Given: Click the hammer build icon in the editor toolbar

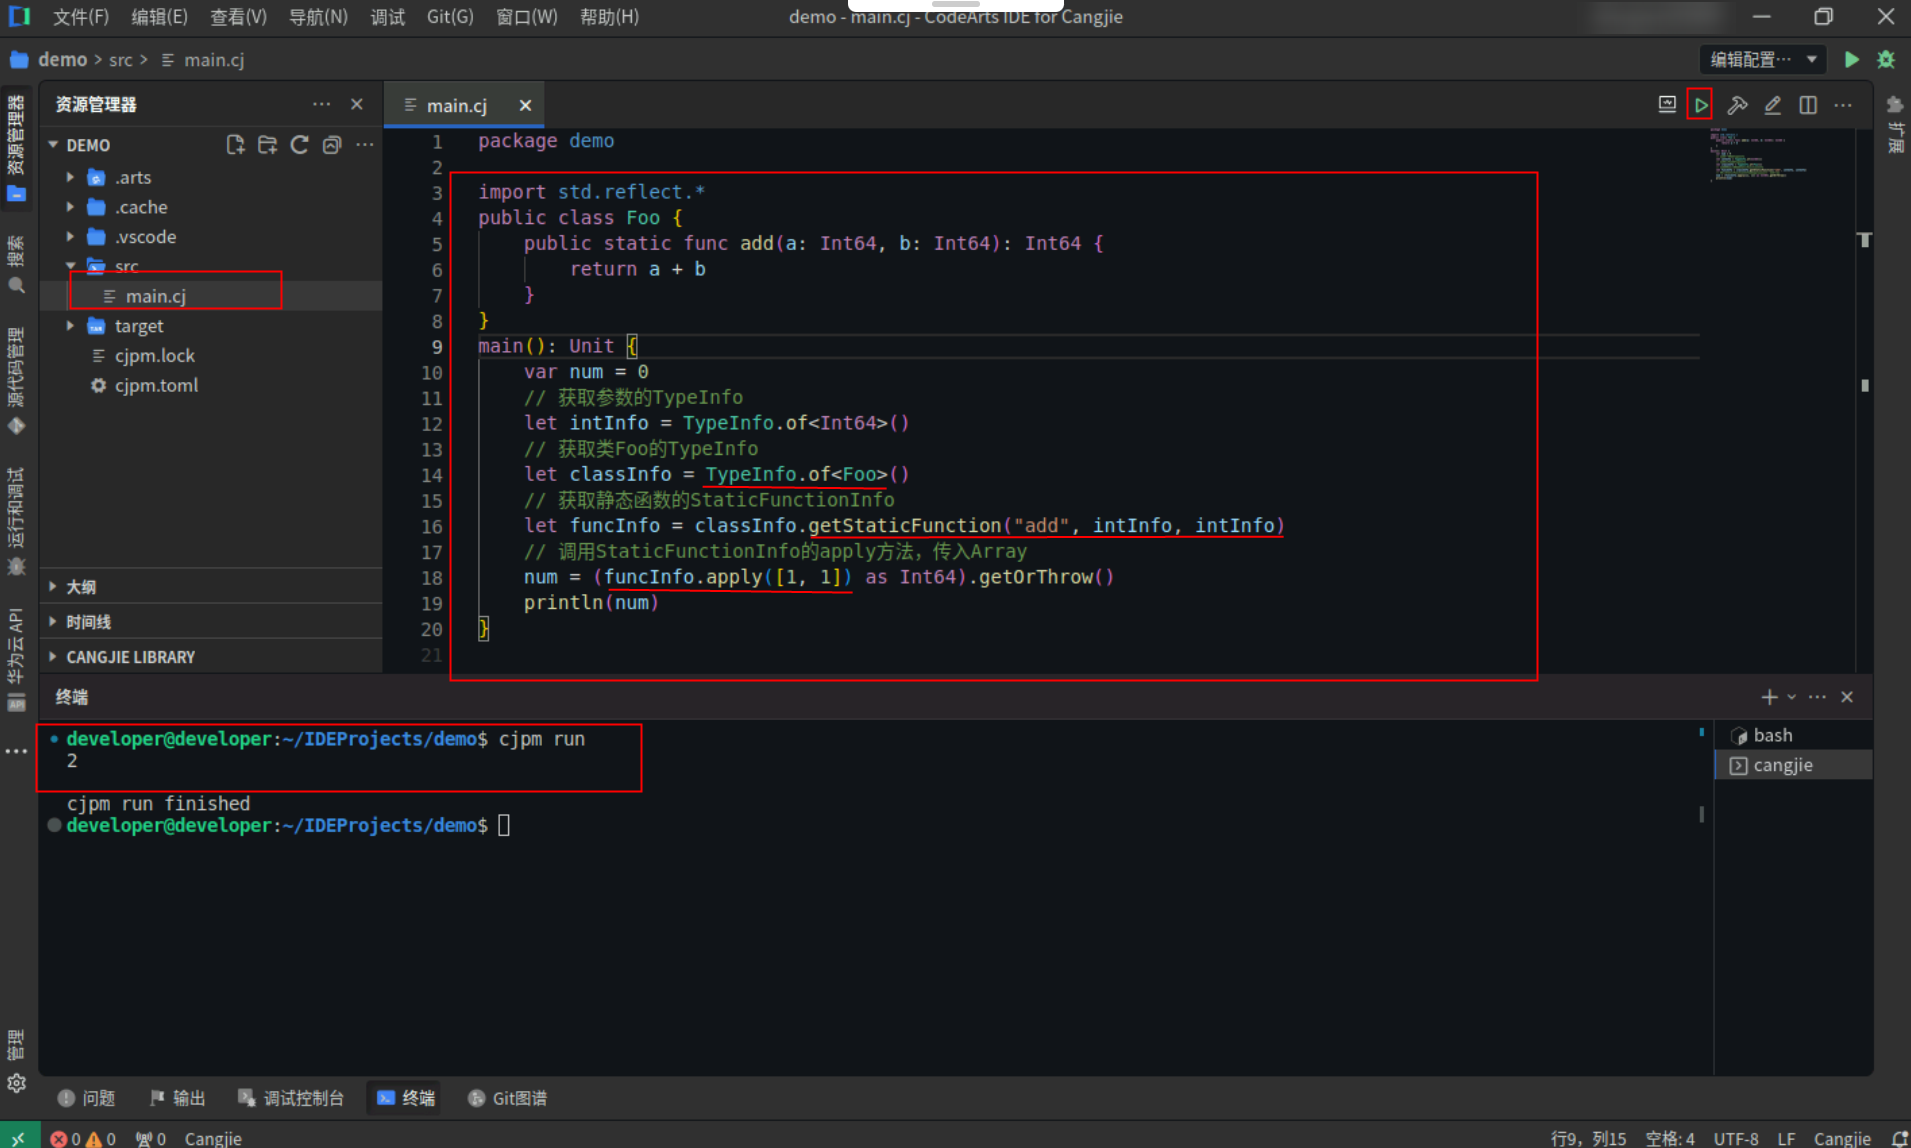Looking at the screenshot, I should pyautogui.click(x=1737, y=105).
